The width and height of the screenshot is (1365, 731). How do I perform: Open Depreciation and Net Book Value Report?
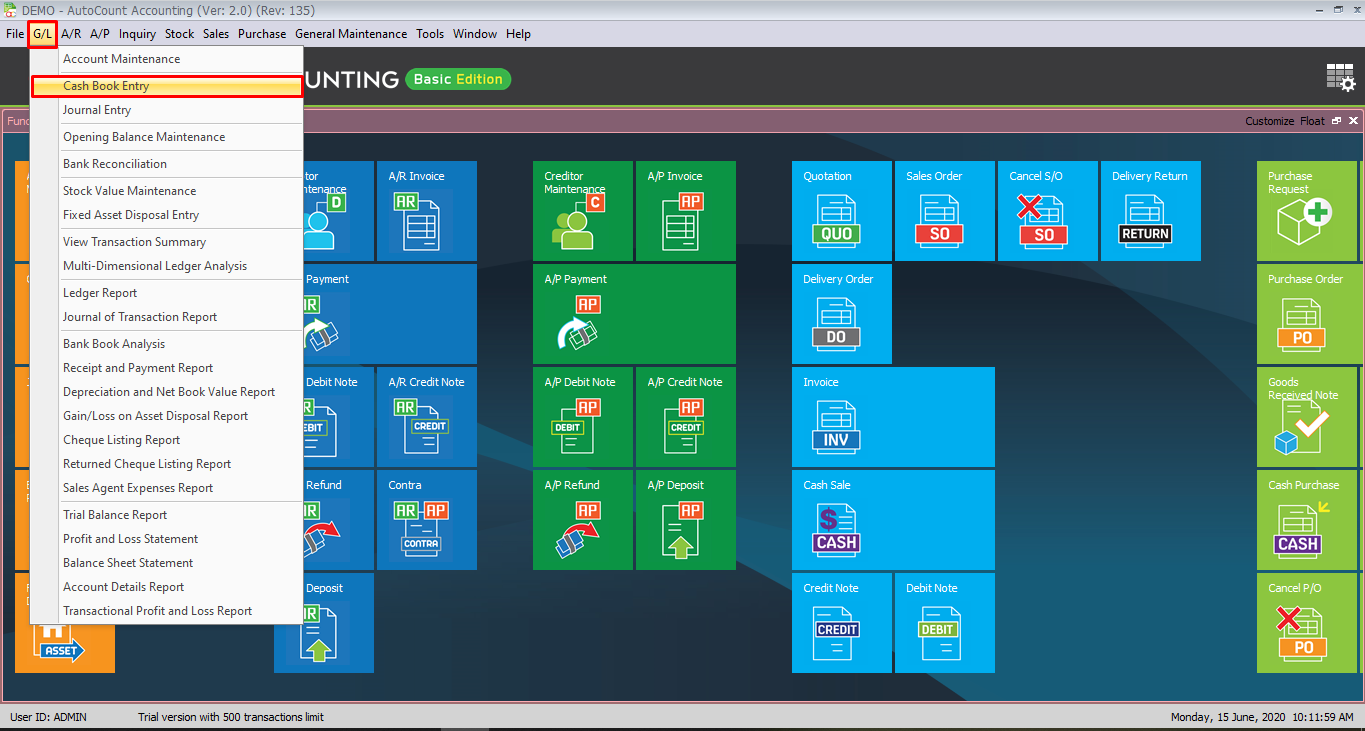pos(167,392)
